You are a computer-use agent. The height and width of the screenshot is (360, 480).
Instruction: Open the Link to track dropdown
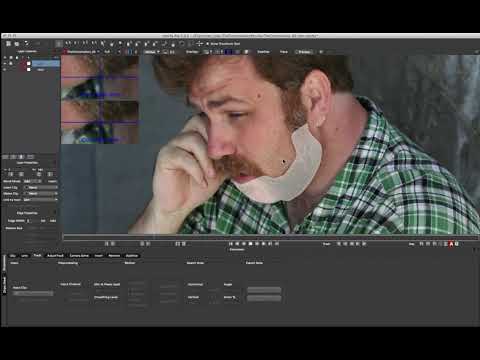coord(40,200)
